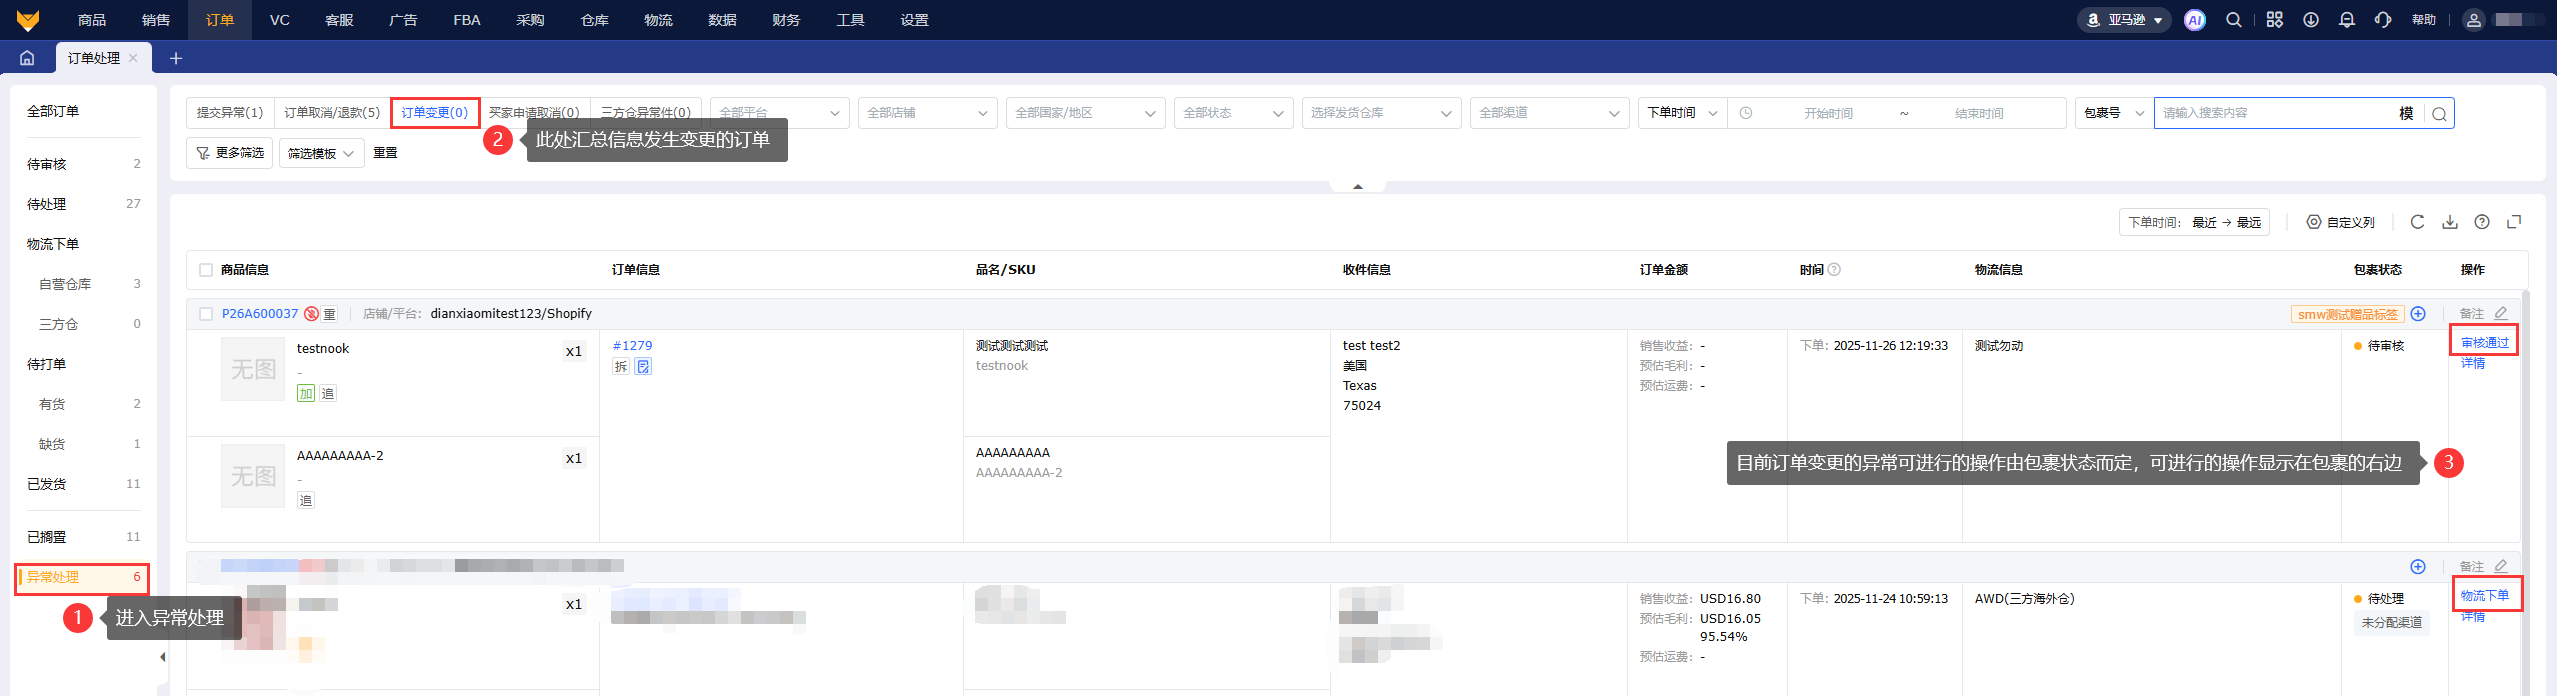The width and height of the screenshot is (2557, 696).
Task: Open the AI assistant icon
Action: click(2195, 20)
